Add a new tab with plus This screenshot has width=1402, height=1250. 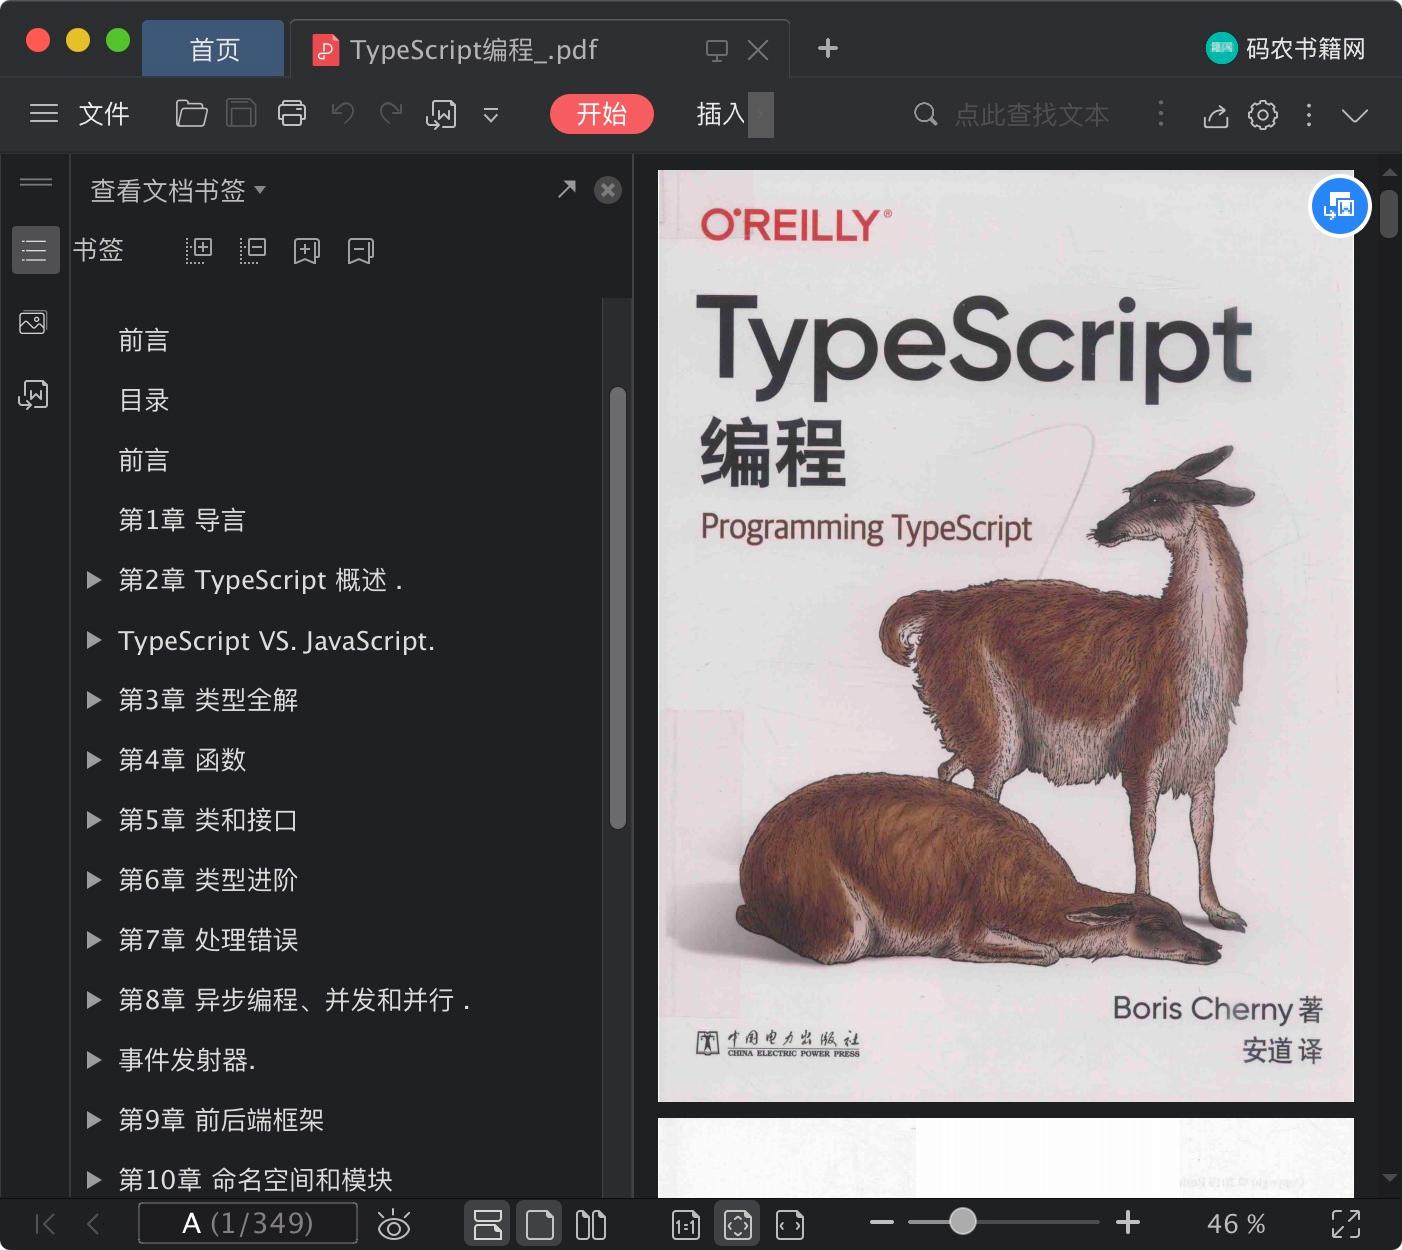[x=828, y=48]
